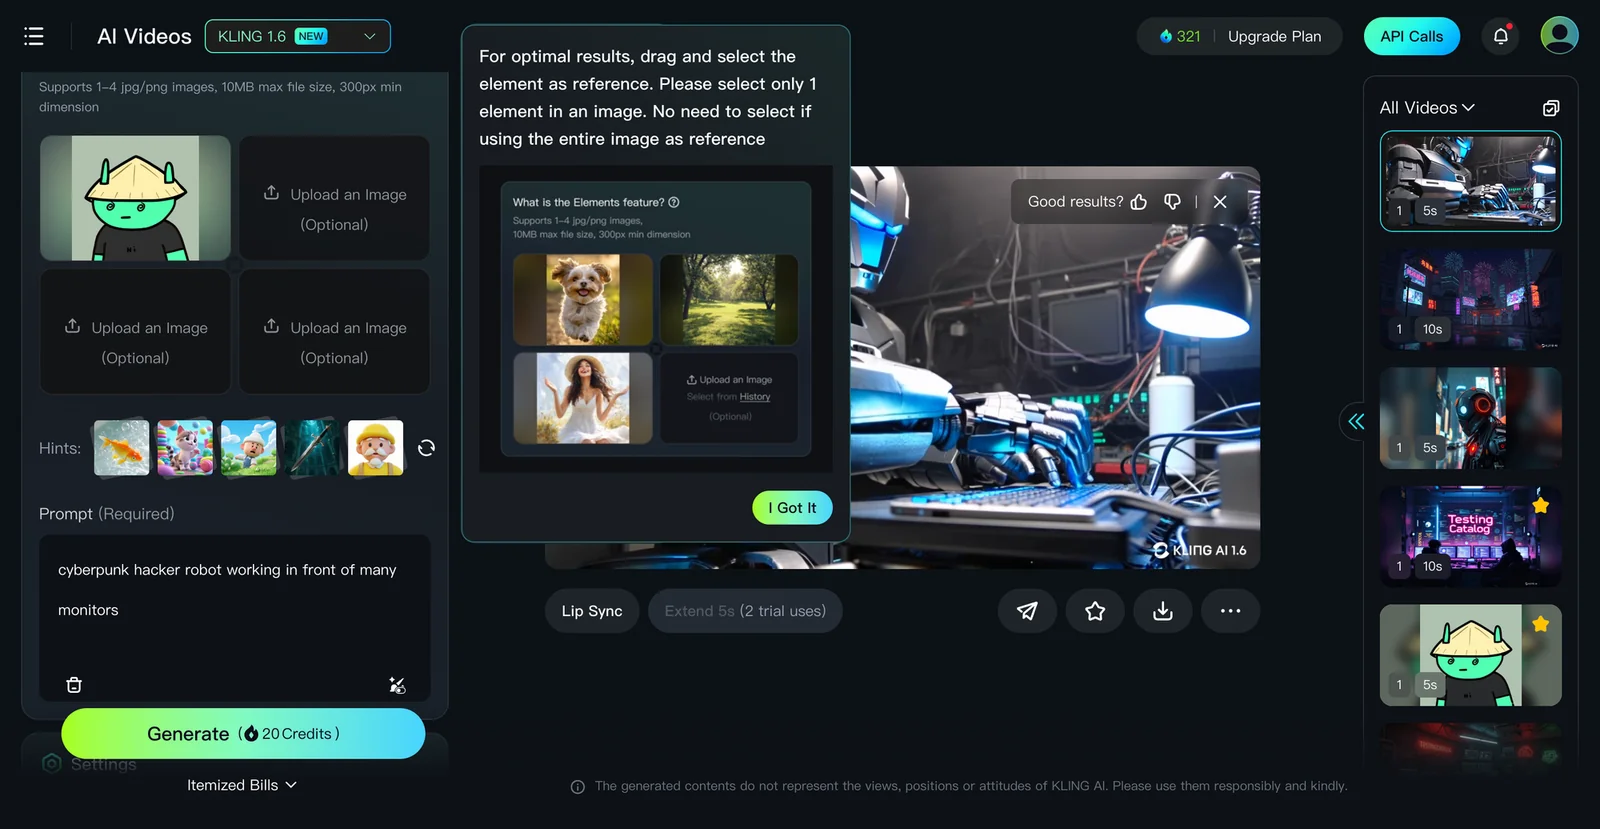
Task: Click the I Got It button
Action: coord(792,508)
